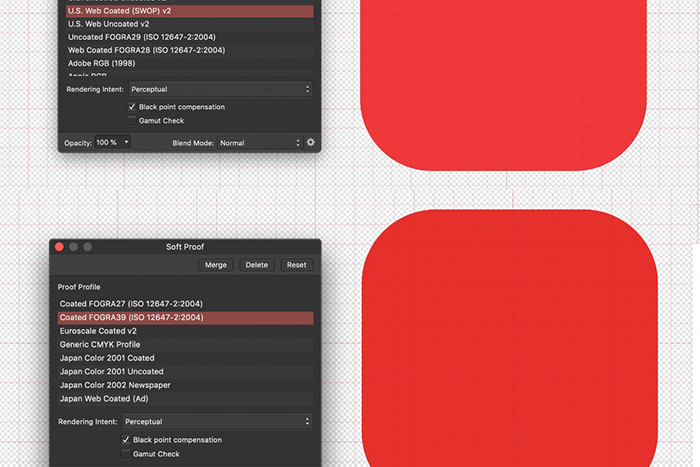Enable Gamut Check in titled Soft Proof window

(126, 454)
